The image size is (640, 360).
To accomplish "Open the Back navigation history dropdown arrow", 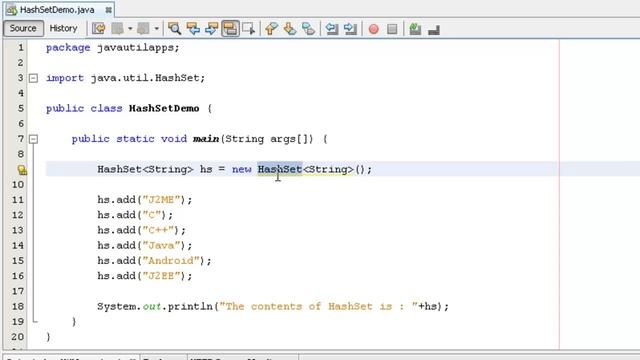I will (130, 29).
